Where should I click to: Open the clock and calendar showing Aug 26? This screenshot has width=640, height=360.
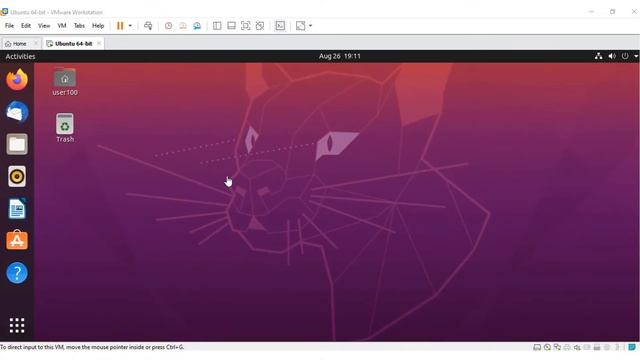pyautogui.click(x=340, y=56)
